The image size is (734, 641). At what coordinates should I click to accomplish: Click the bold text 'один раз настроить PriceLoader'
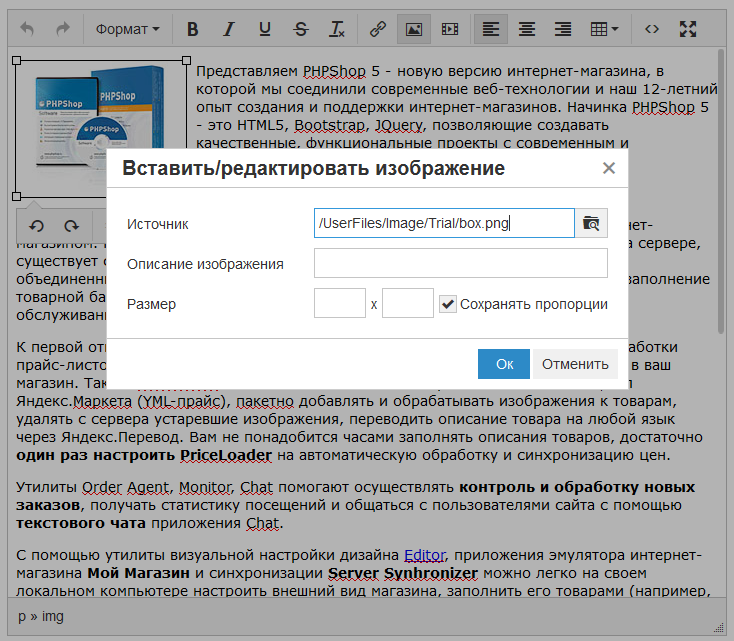(144, 455)
